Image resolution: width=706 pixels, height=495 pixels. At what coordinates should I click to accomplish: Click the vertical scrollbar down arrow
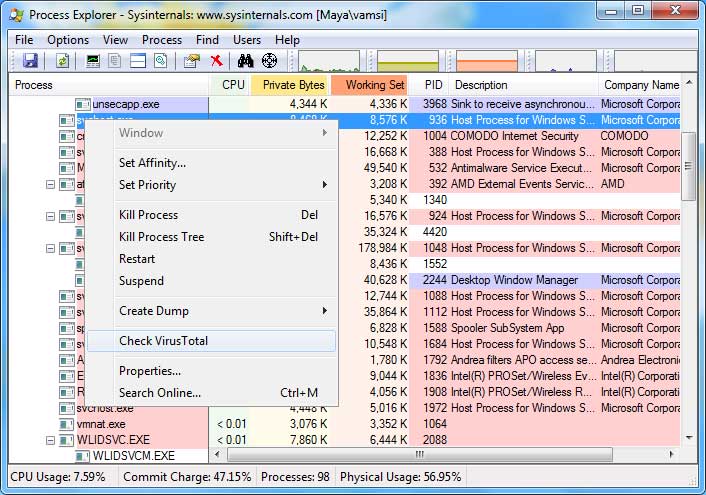point(688,438)
